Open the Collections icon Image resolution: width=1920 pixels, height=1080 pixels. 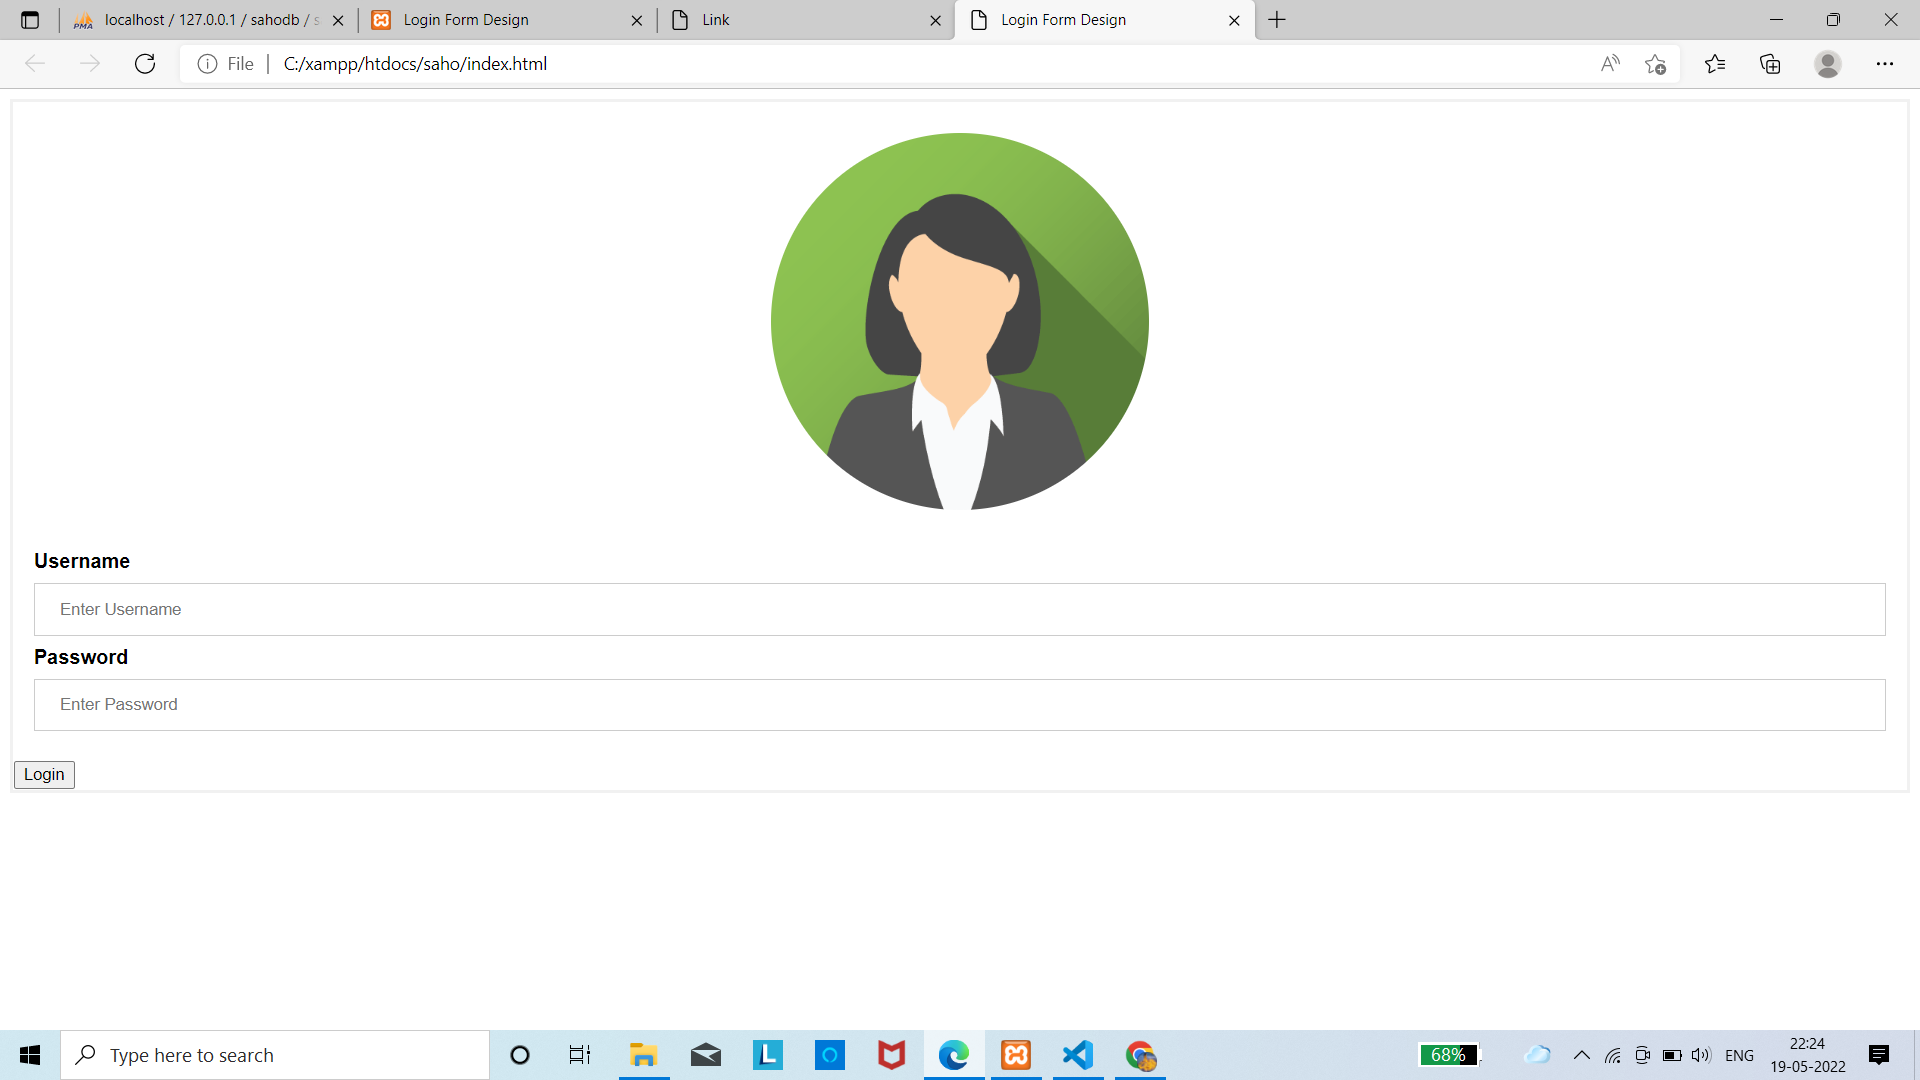pos(1770,64)
